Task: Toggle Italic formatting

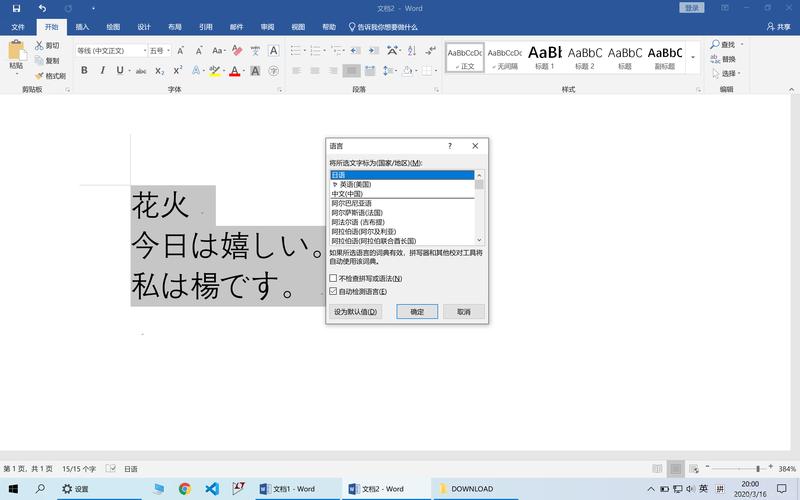Action: click(x=103, y=70)
